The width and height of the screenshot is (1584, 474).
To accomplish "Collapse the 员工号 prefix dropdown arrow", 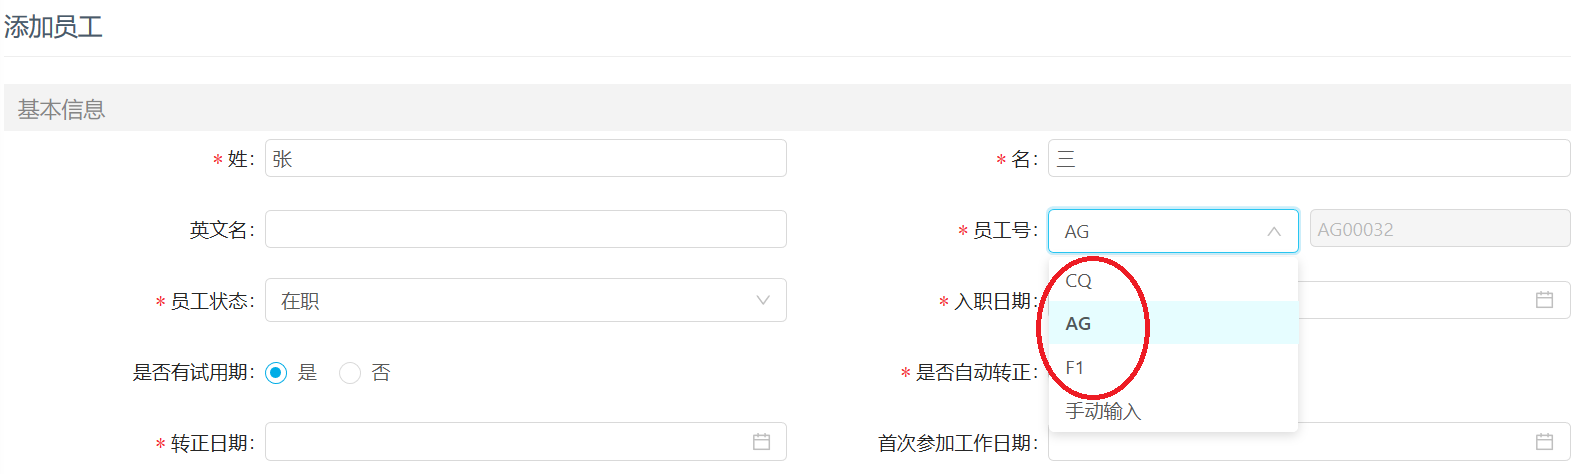I will [x=1274, y=231].
